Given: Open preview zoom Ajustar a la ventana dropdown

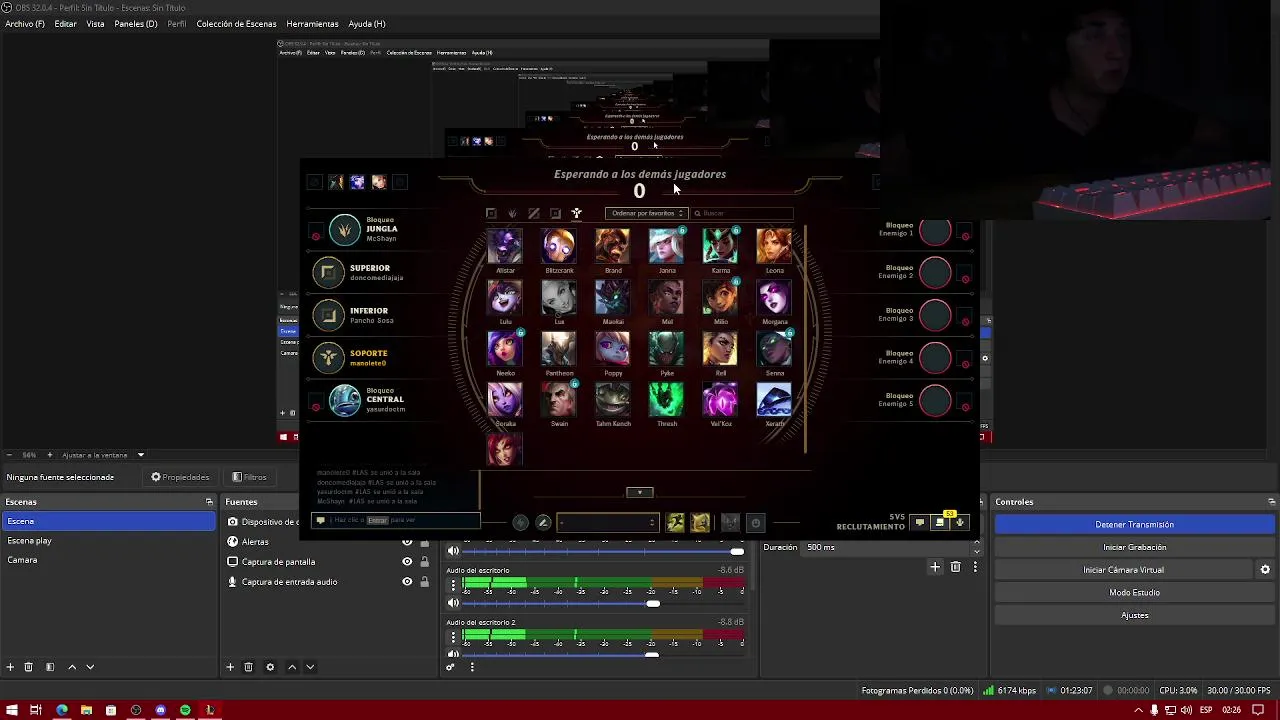Looking at the screenshot, I should (x=103, y=455).
